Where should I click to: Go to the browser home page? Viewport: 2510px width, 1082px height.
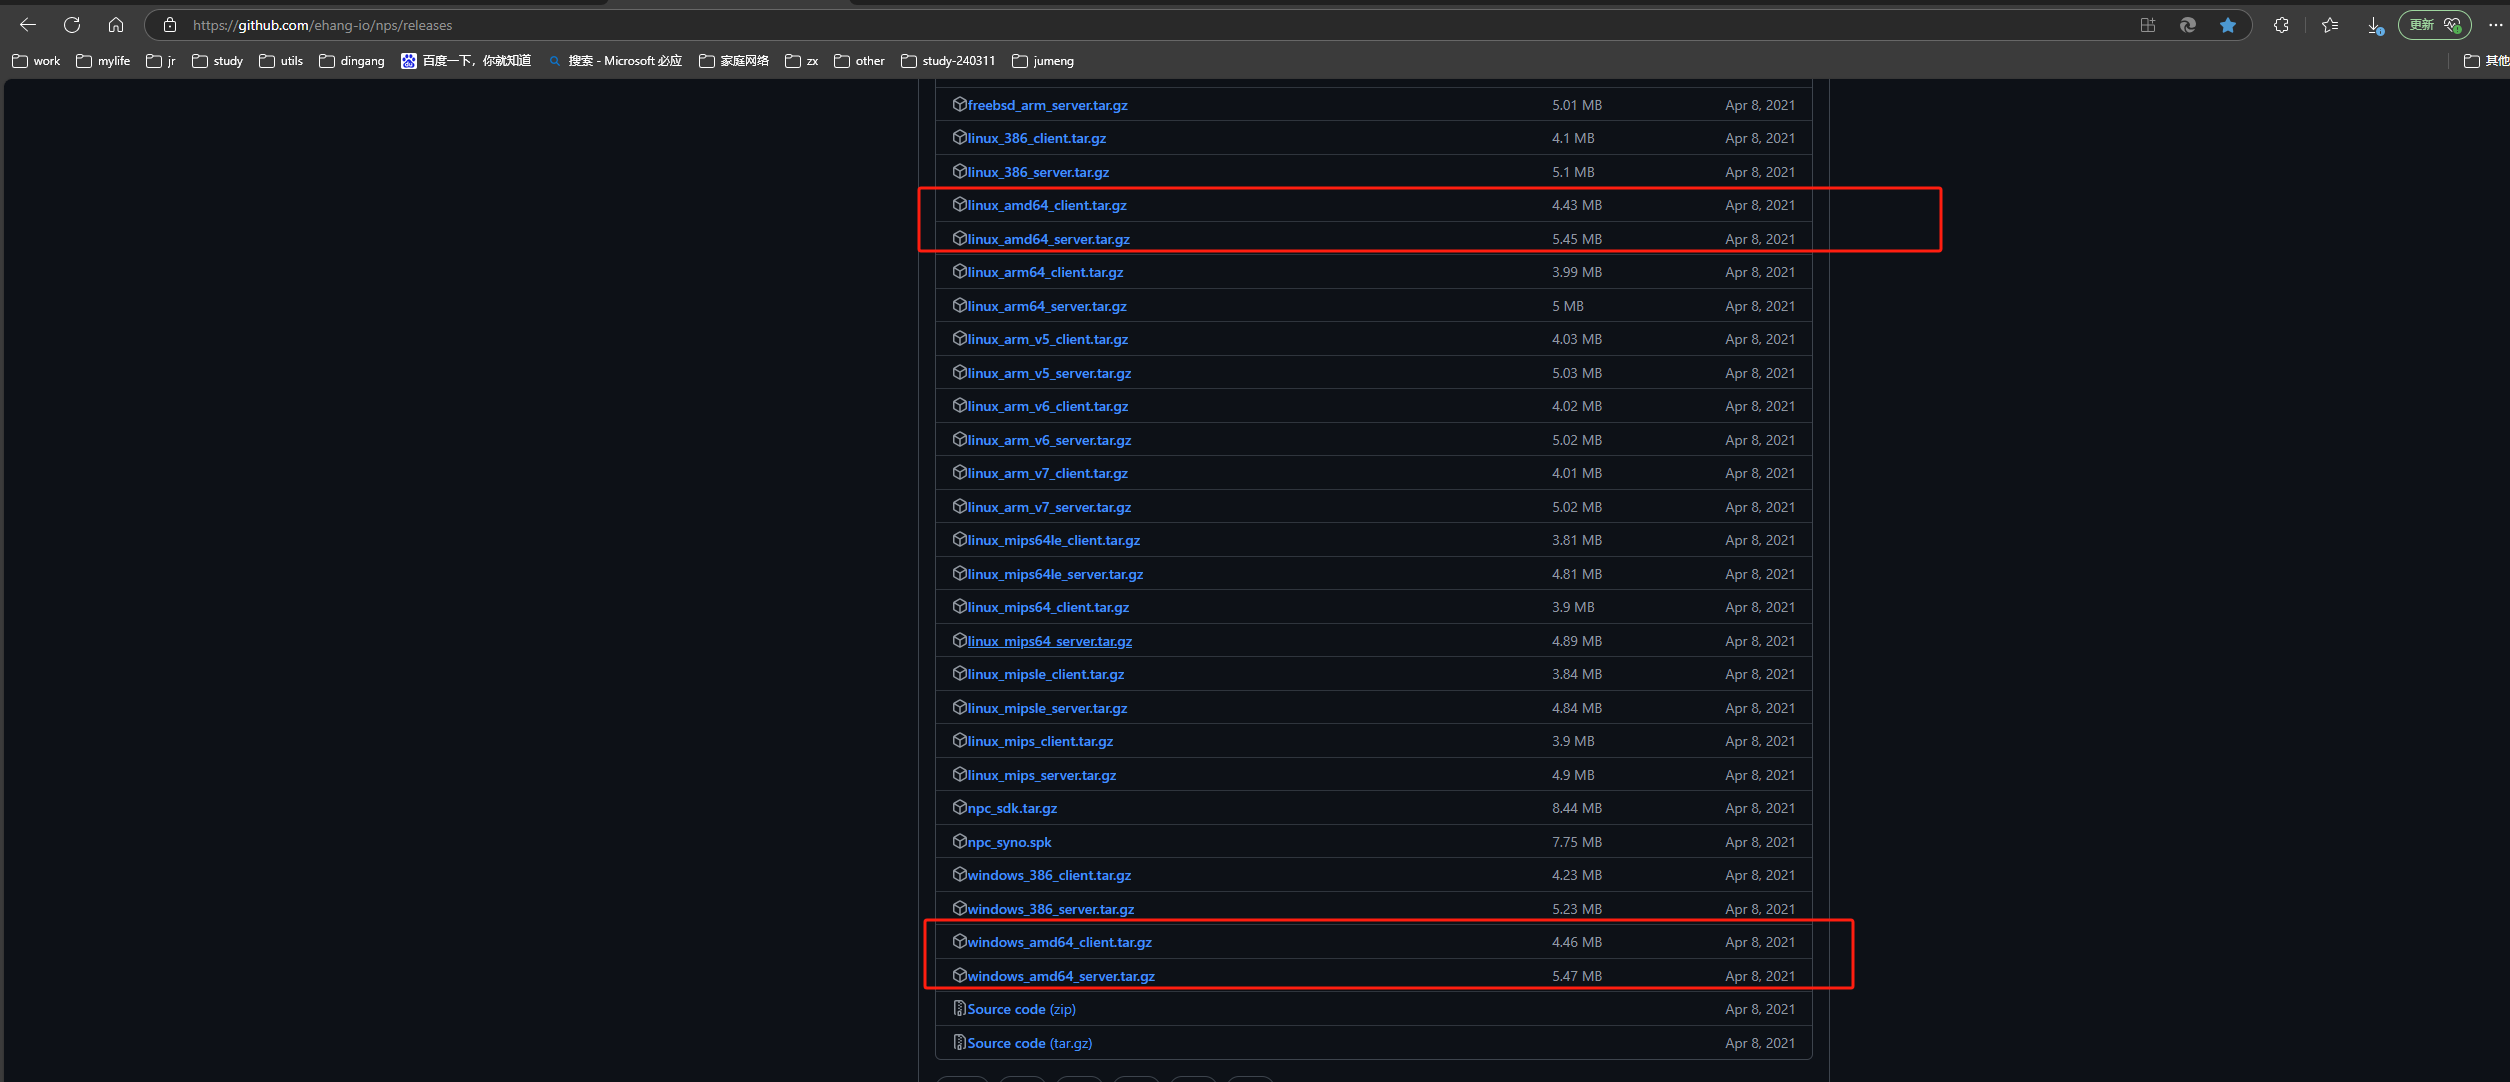[116, 25]
